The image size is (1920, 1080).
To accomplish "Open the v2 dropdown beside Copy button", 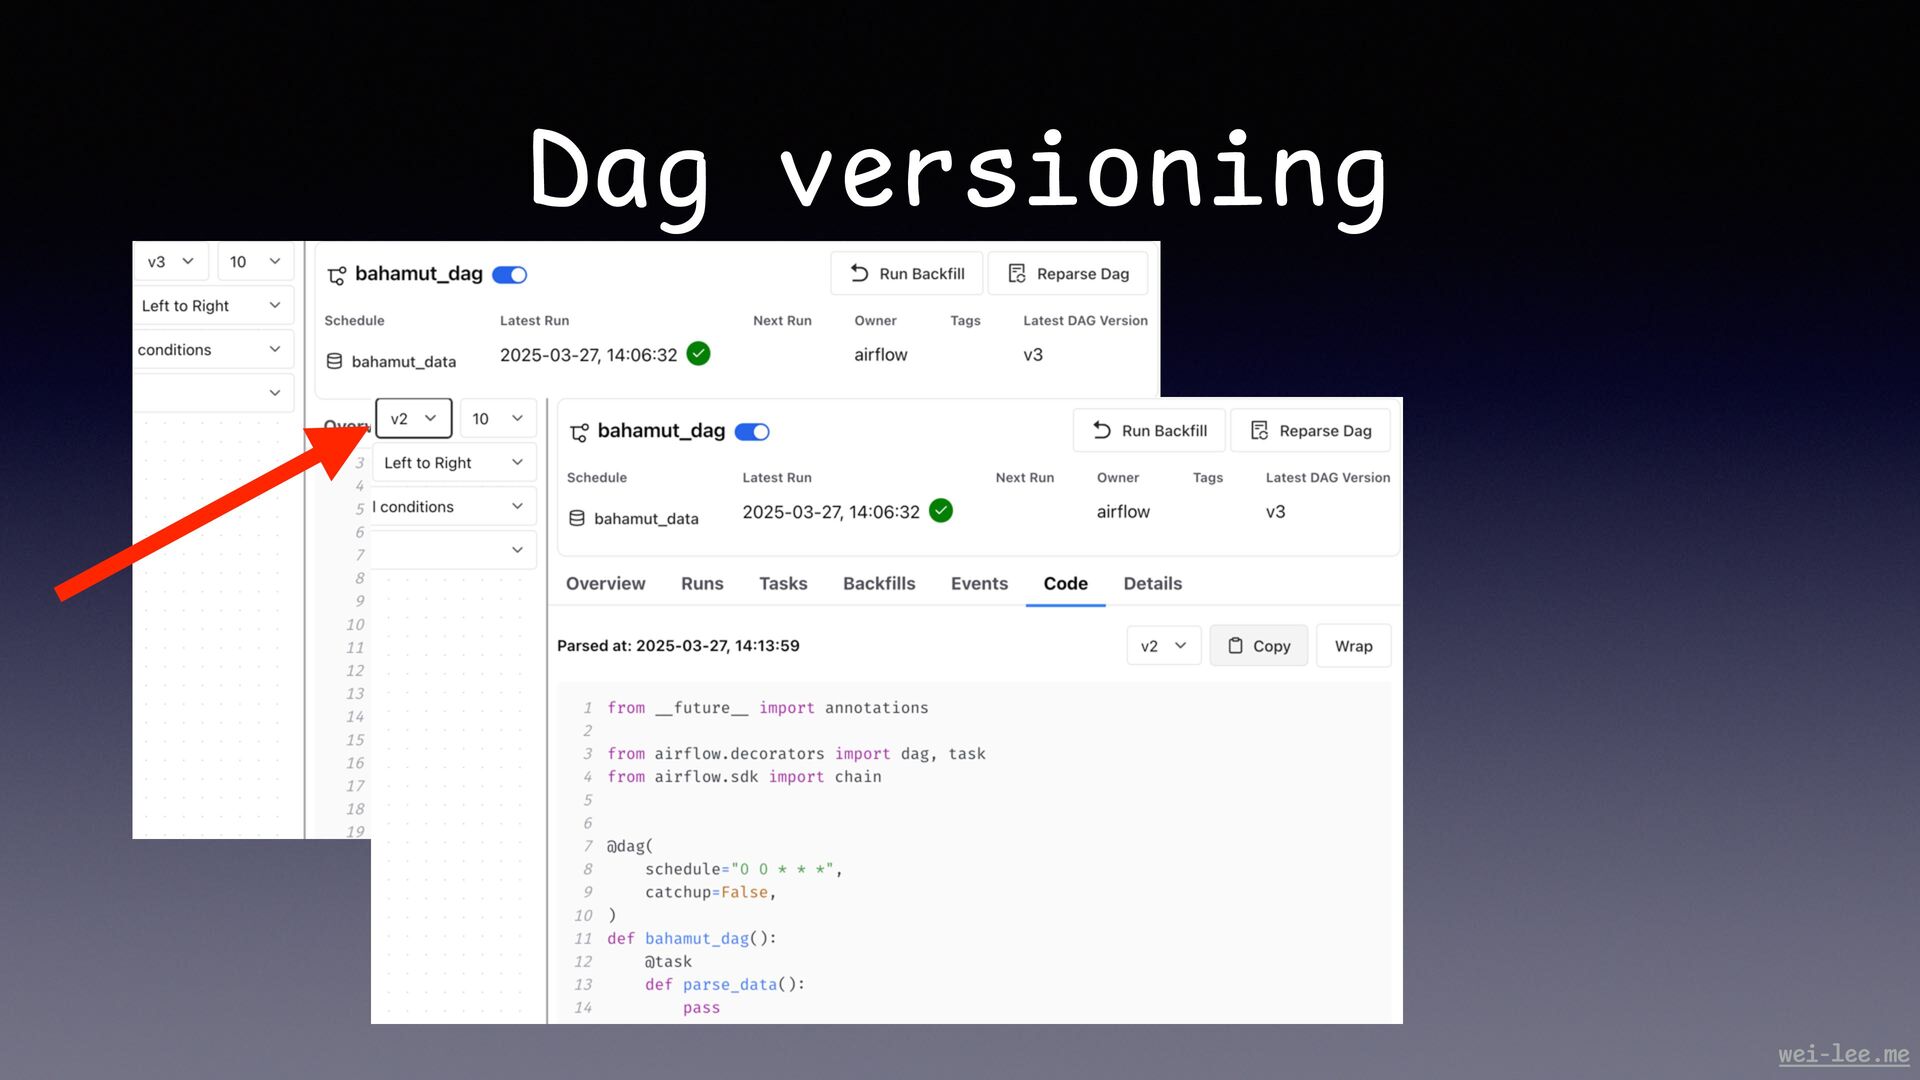I will click(1163, 646).
